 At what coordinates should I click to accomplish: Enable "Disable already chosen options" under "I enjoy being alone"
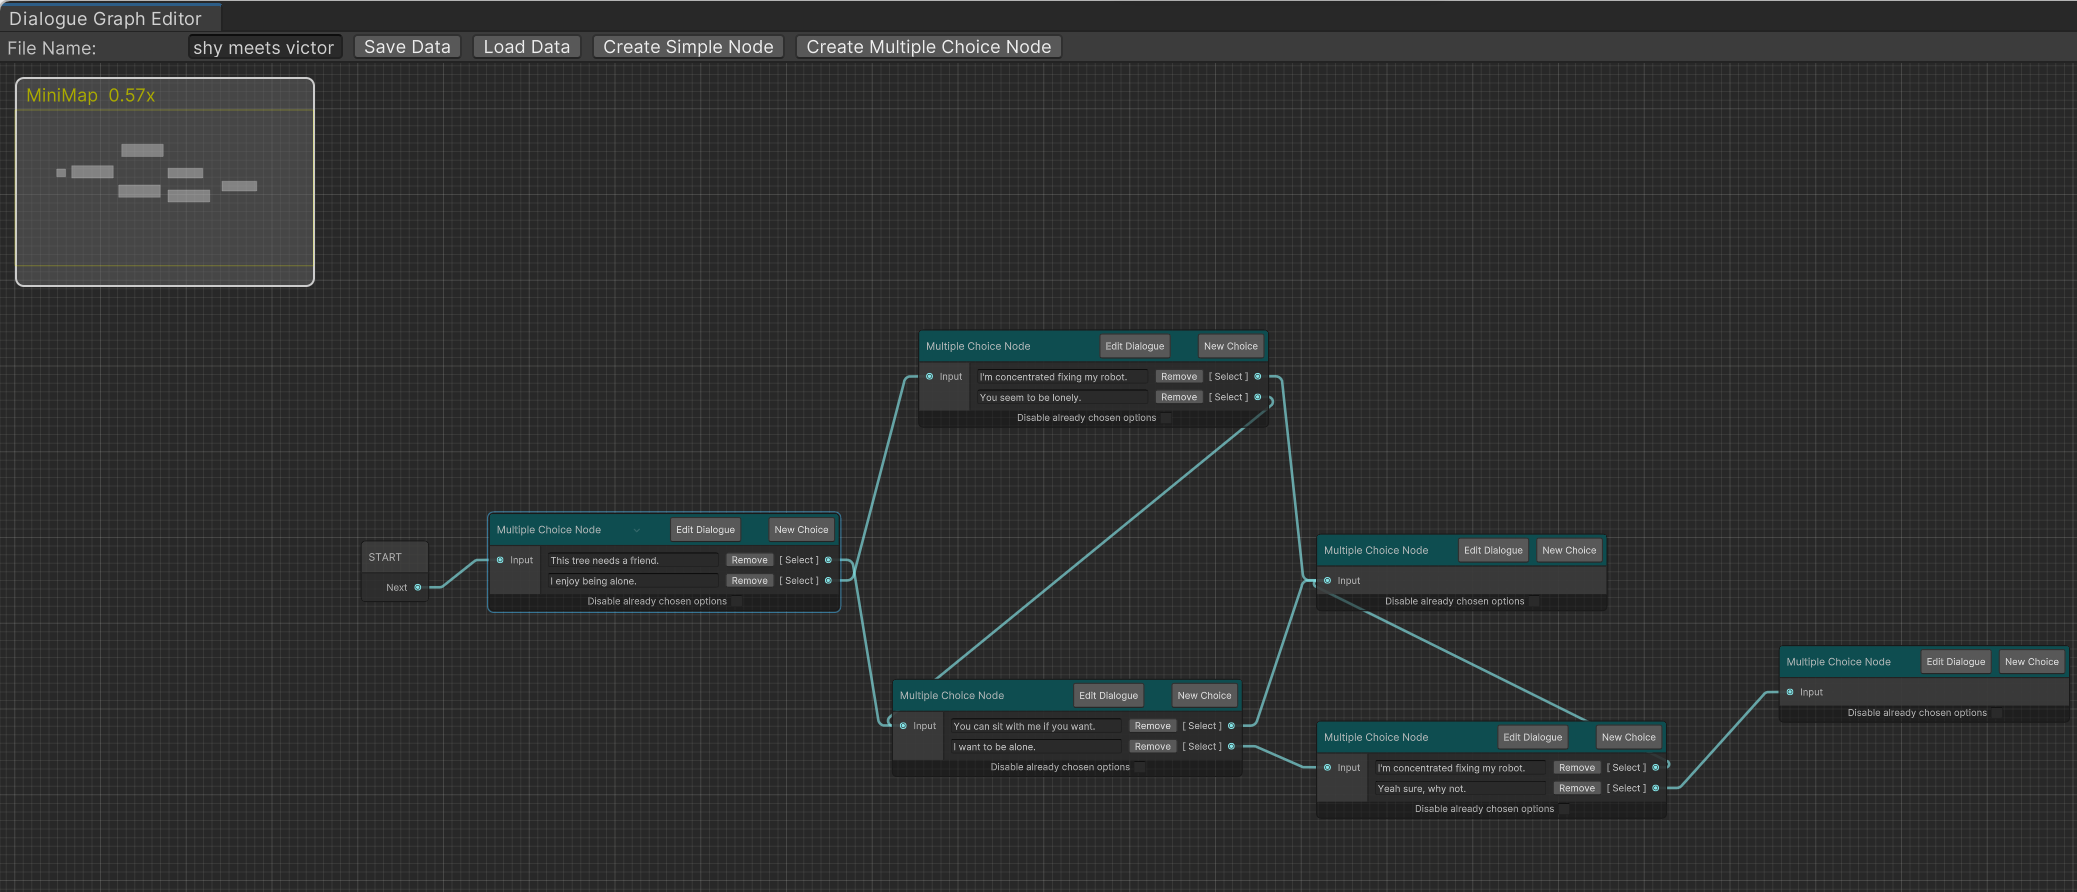[737, 602]
